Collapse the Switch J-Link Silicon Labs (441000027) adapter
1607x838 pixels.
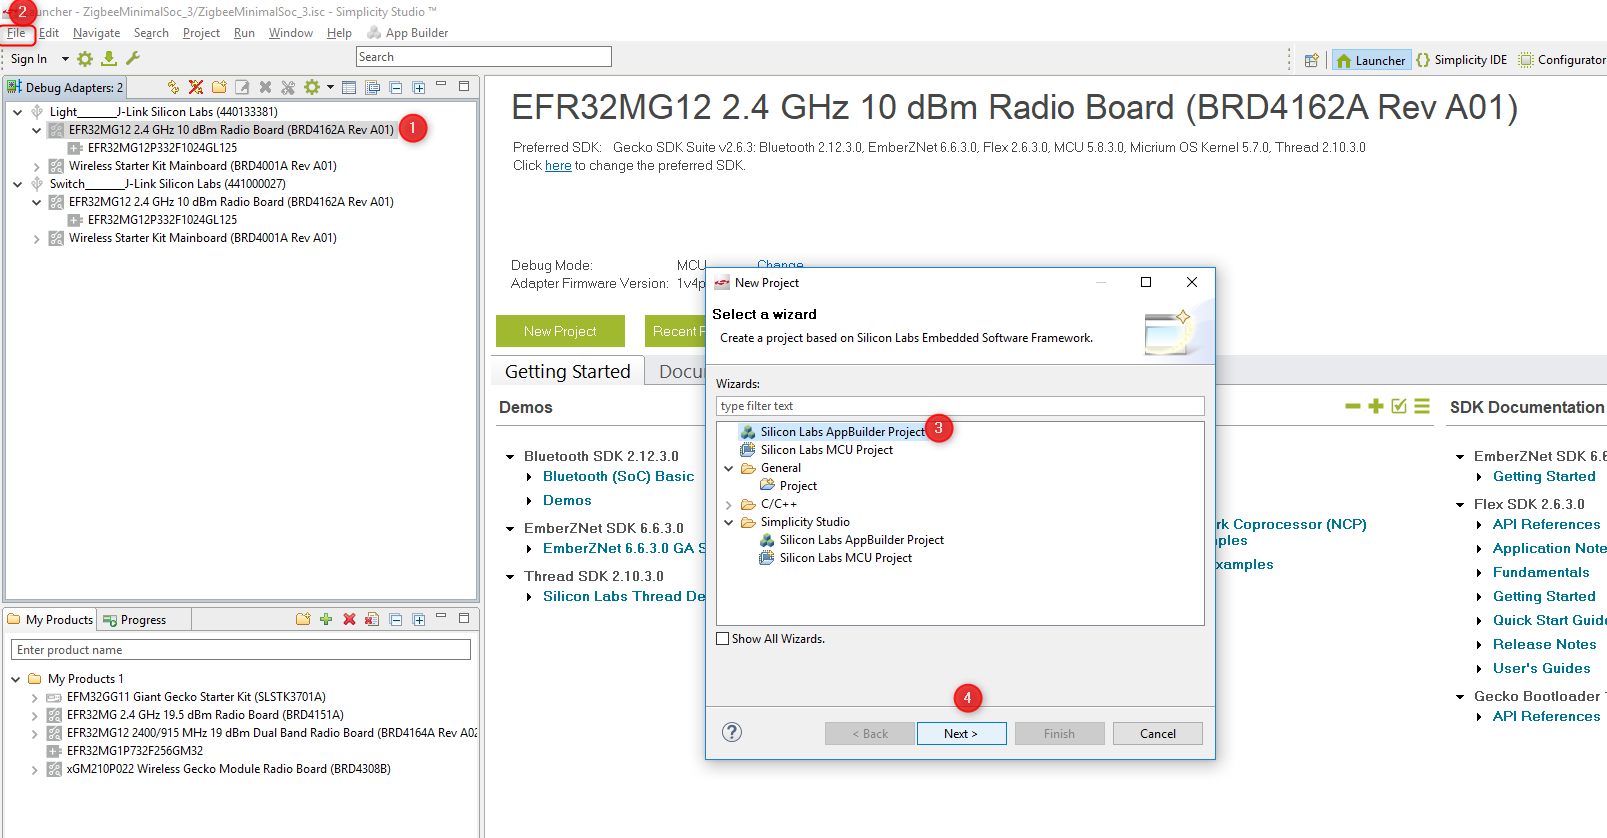(x=18, y=184)
